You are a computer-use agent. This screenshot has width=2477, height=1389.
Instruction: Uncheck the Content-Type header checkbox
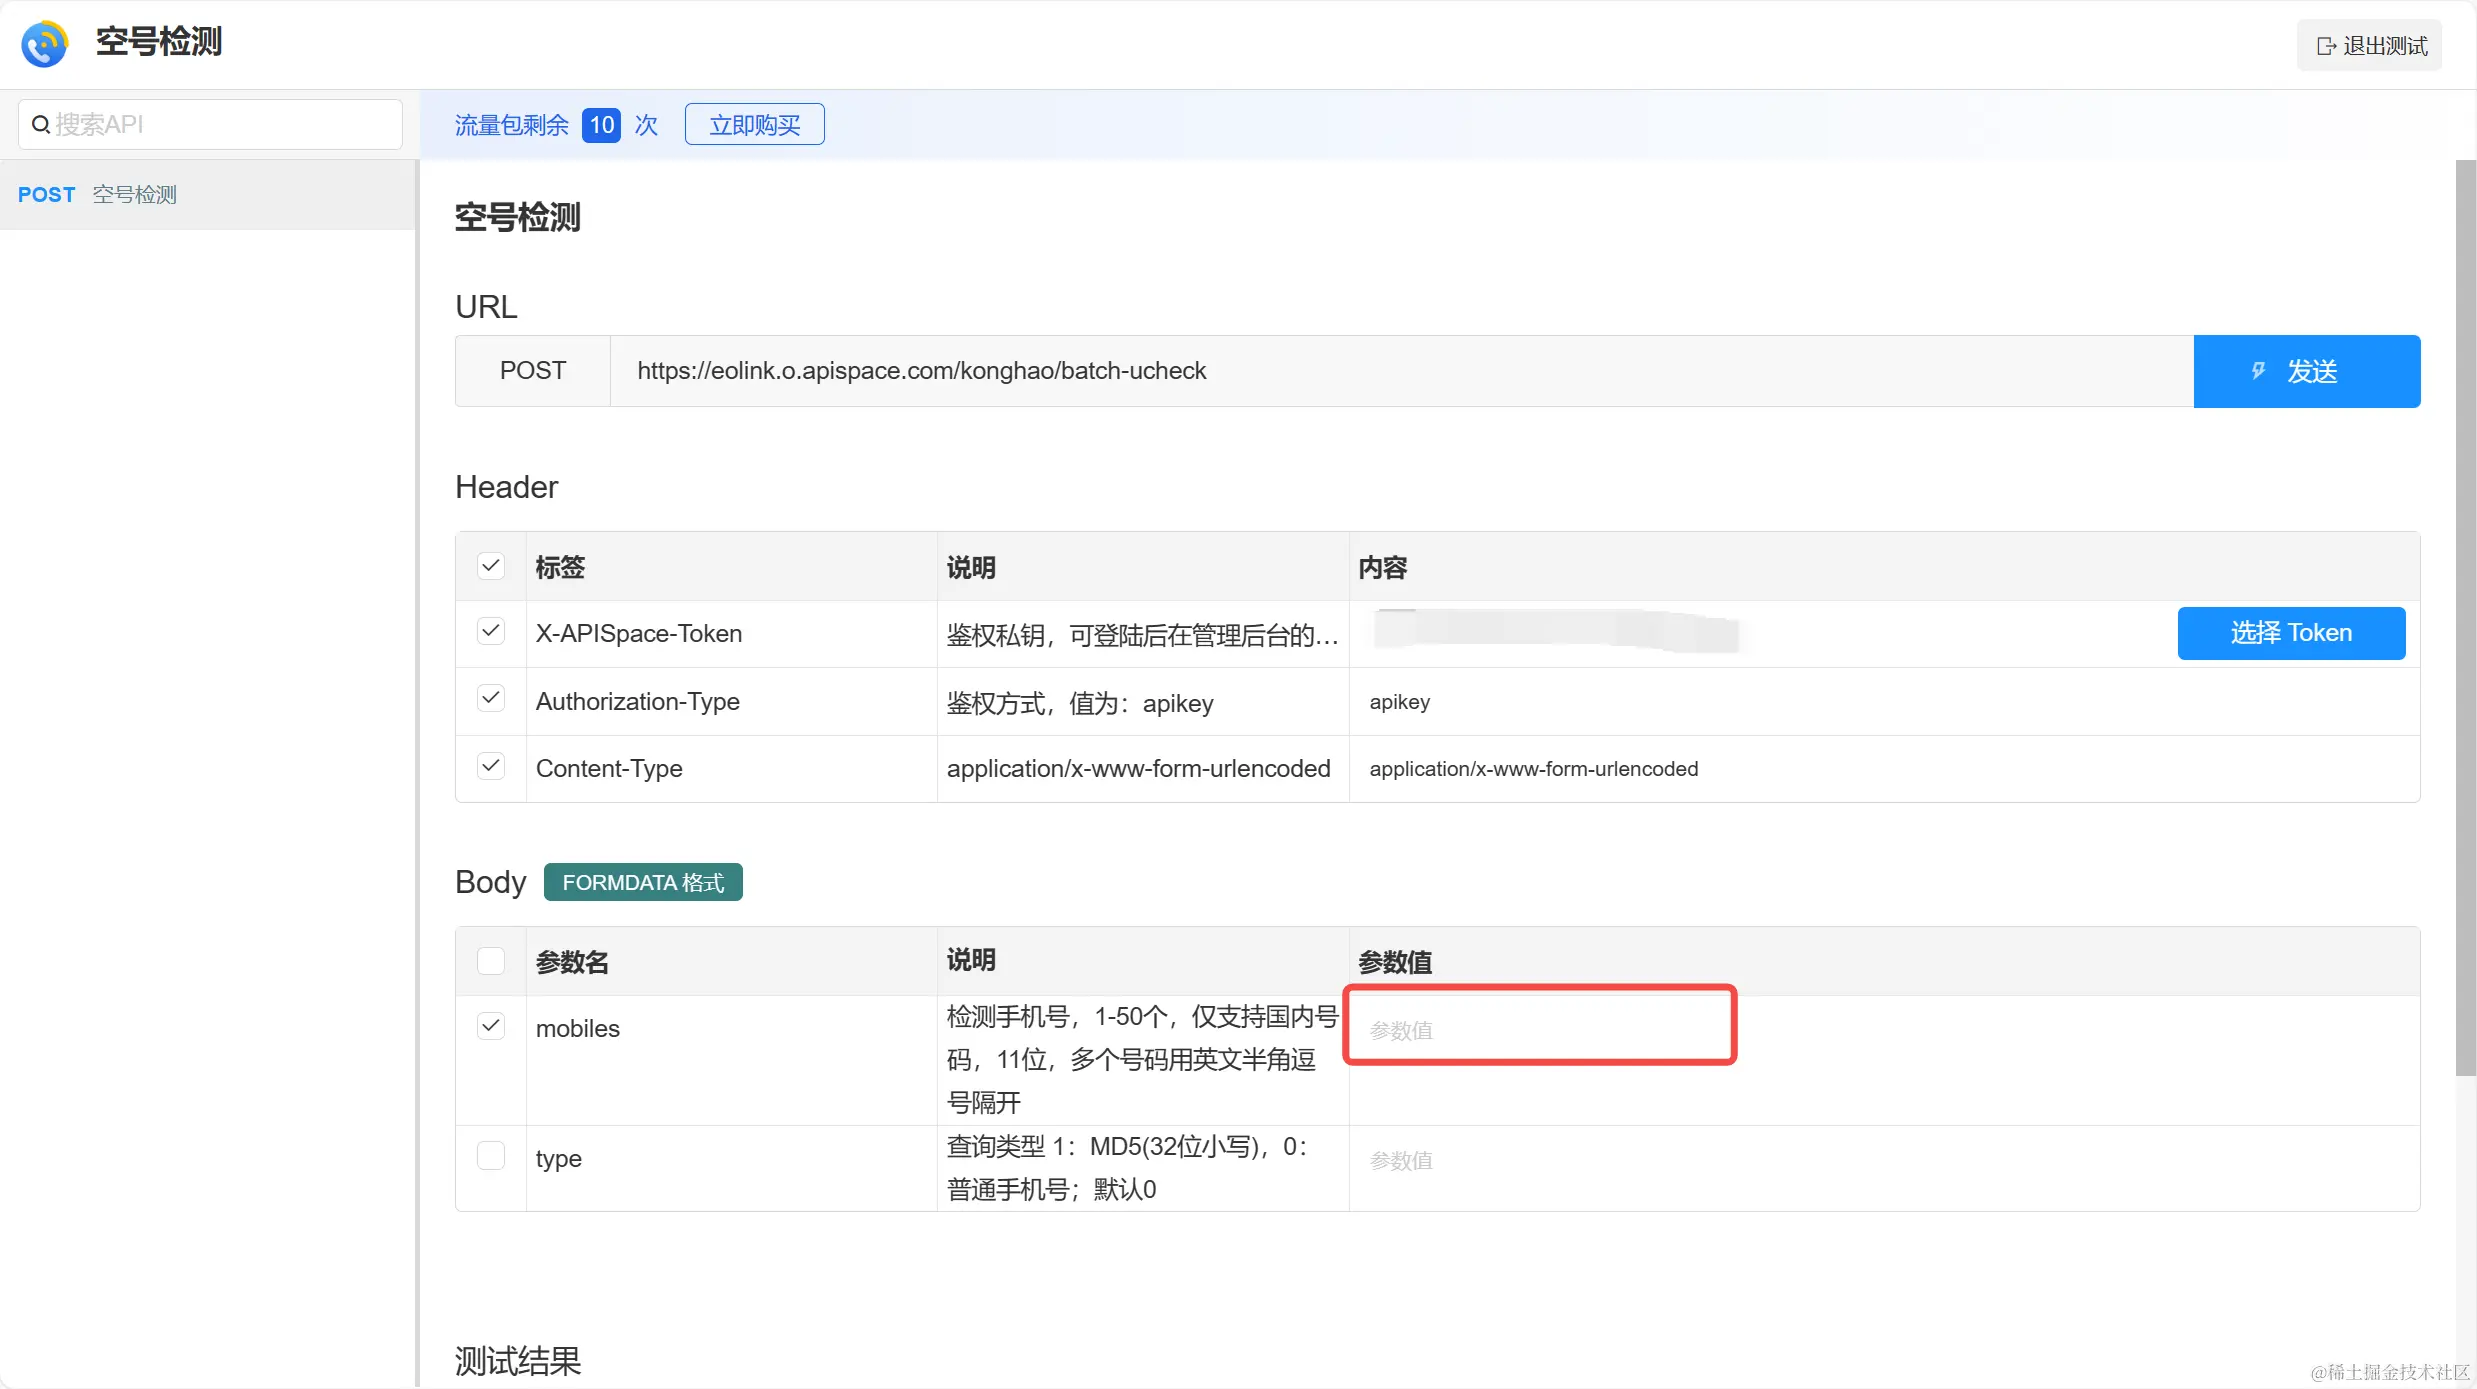(490, 767)
